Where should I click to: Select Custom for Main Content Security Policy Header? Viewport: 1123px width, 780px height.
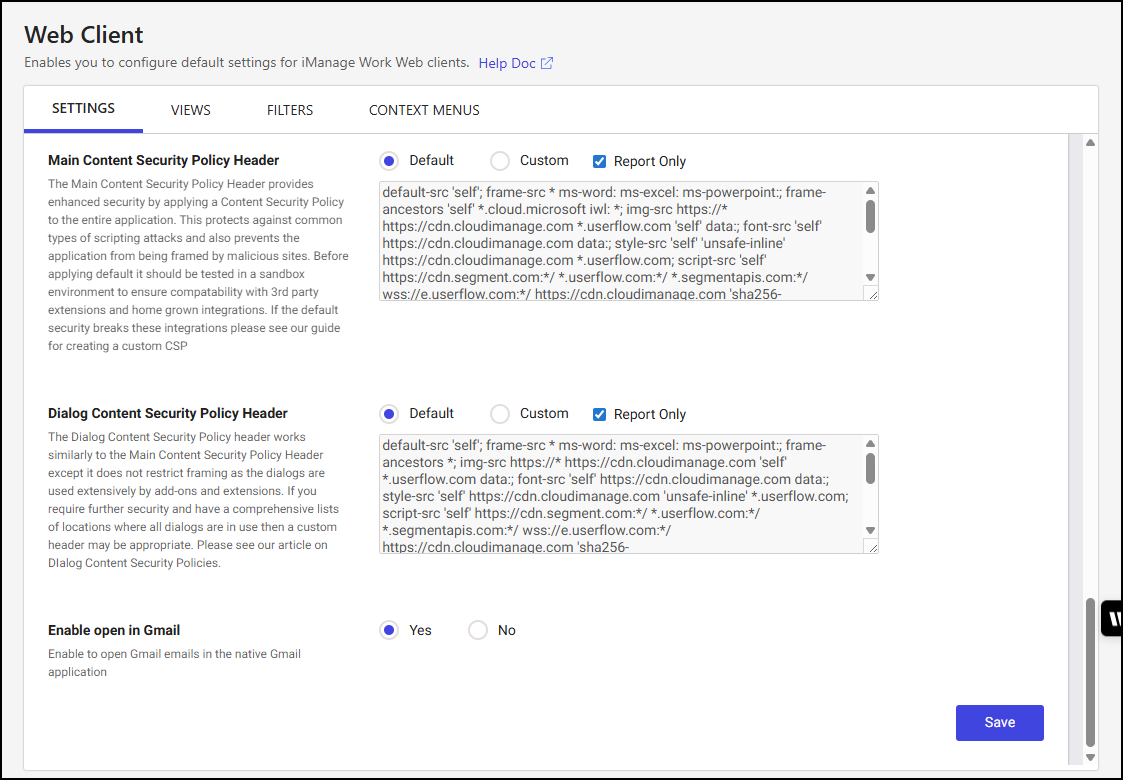[x=500, y=161]
